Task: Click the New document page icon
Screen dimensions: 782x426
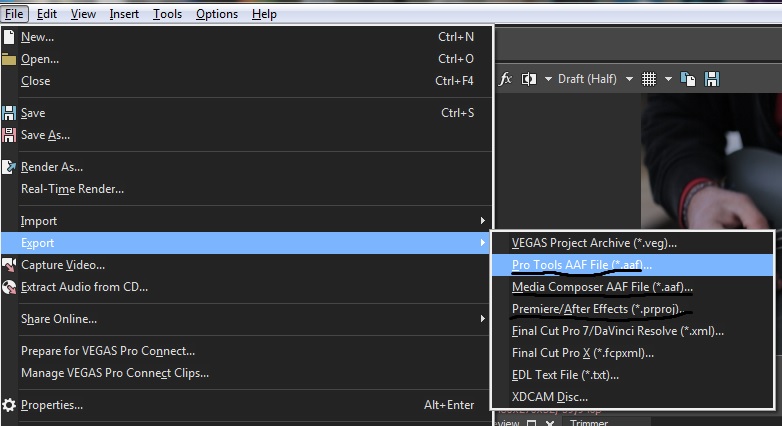Action: click(9, 37)
